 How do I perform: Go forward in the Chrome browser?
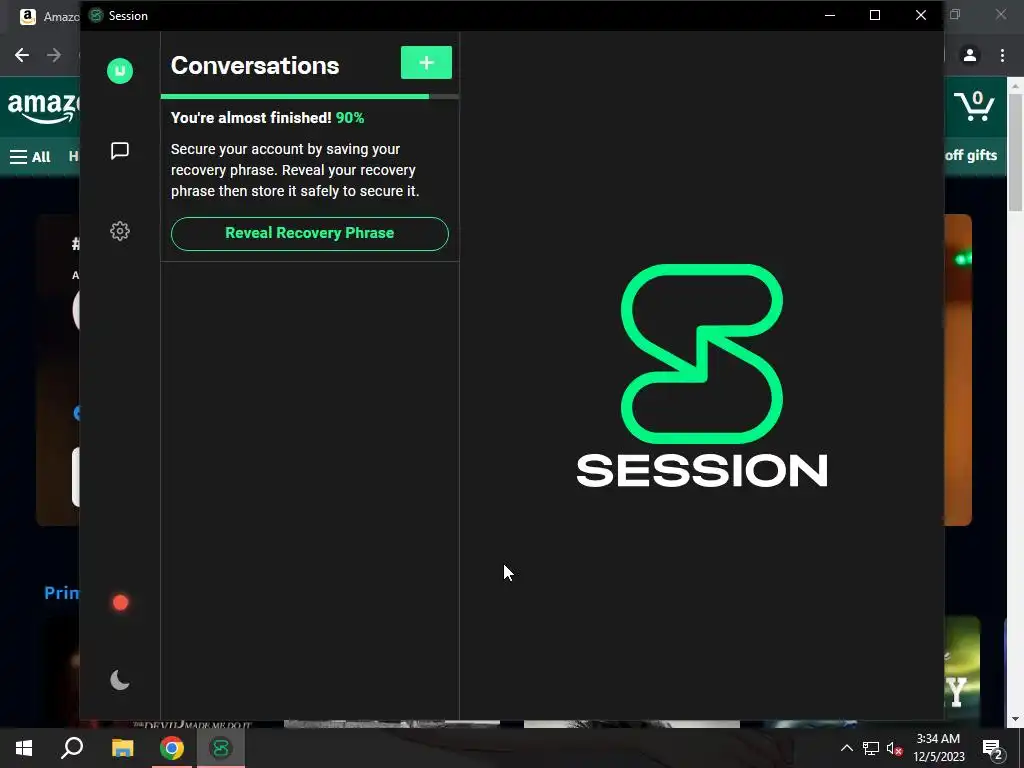click(x=54, y=56)
